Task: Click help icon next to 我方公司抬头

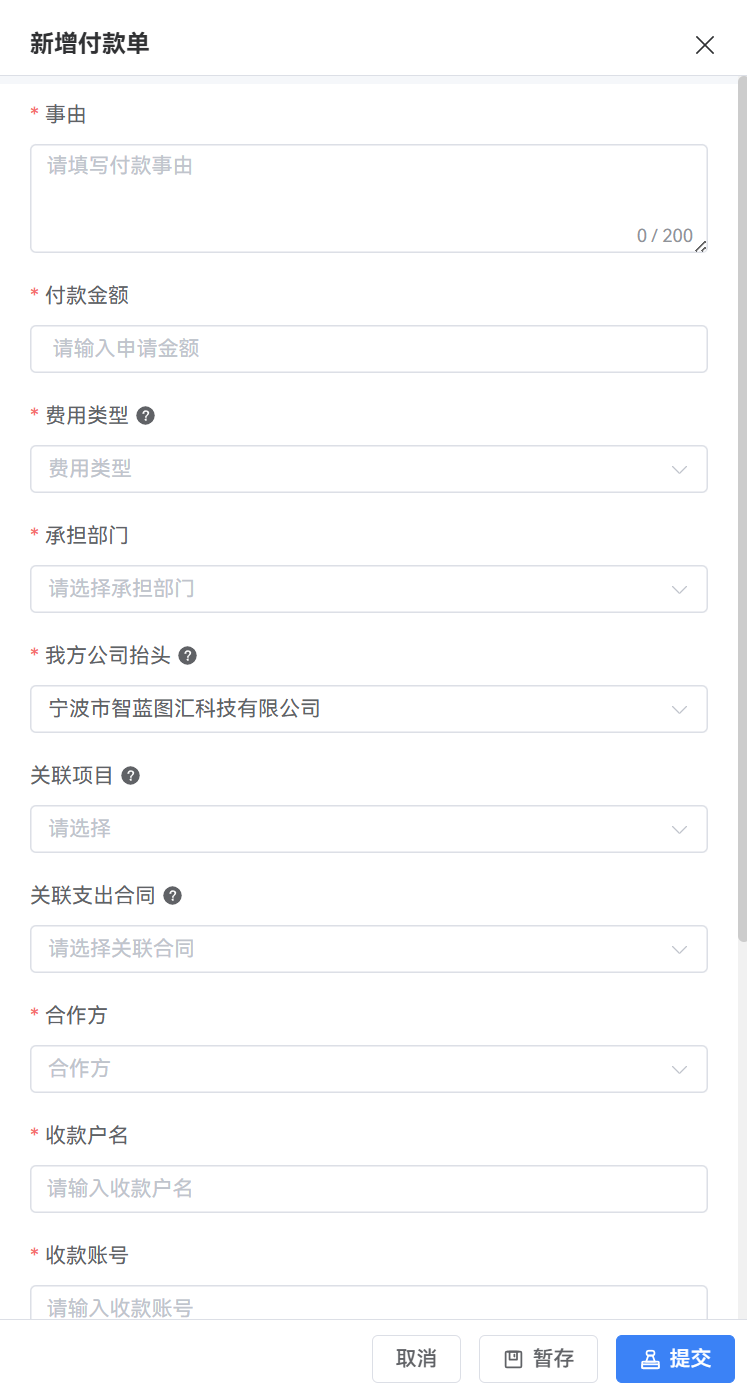Action: [x=187, y=656]
